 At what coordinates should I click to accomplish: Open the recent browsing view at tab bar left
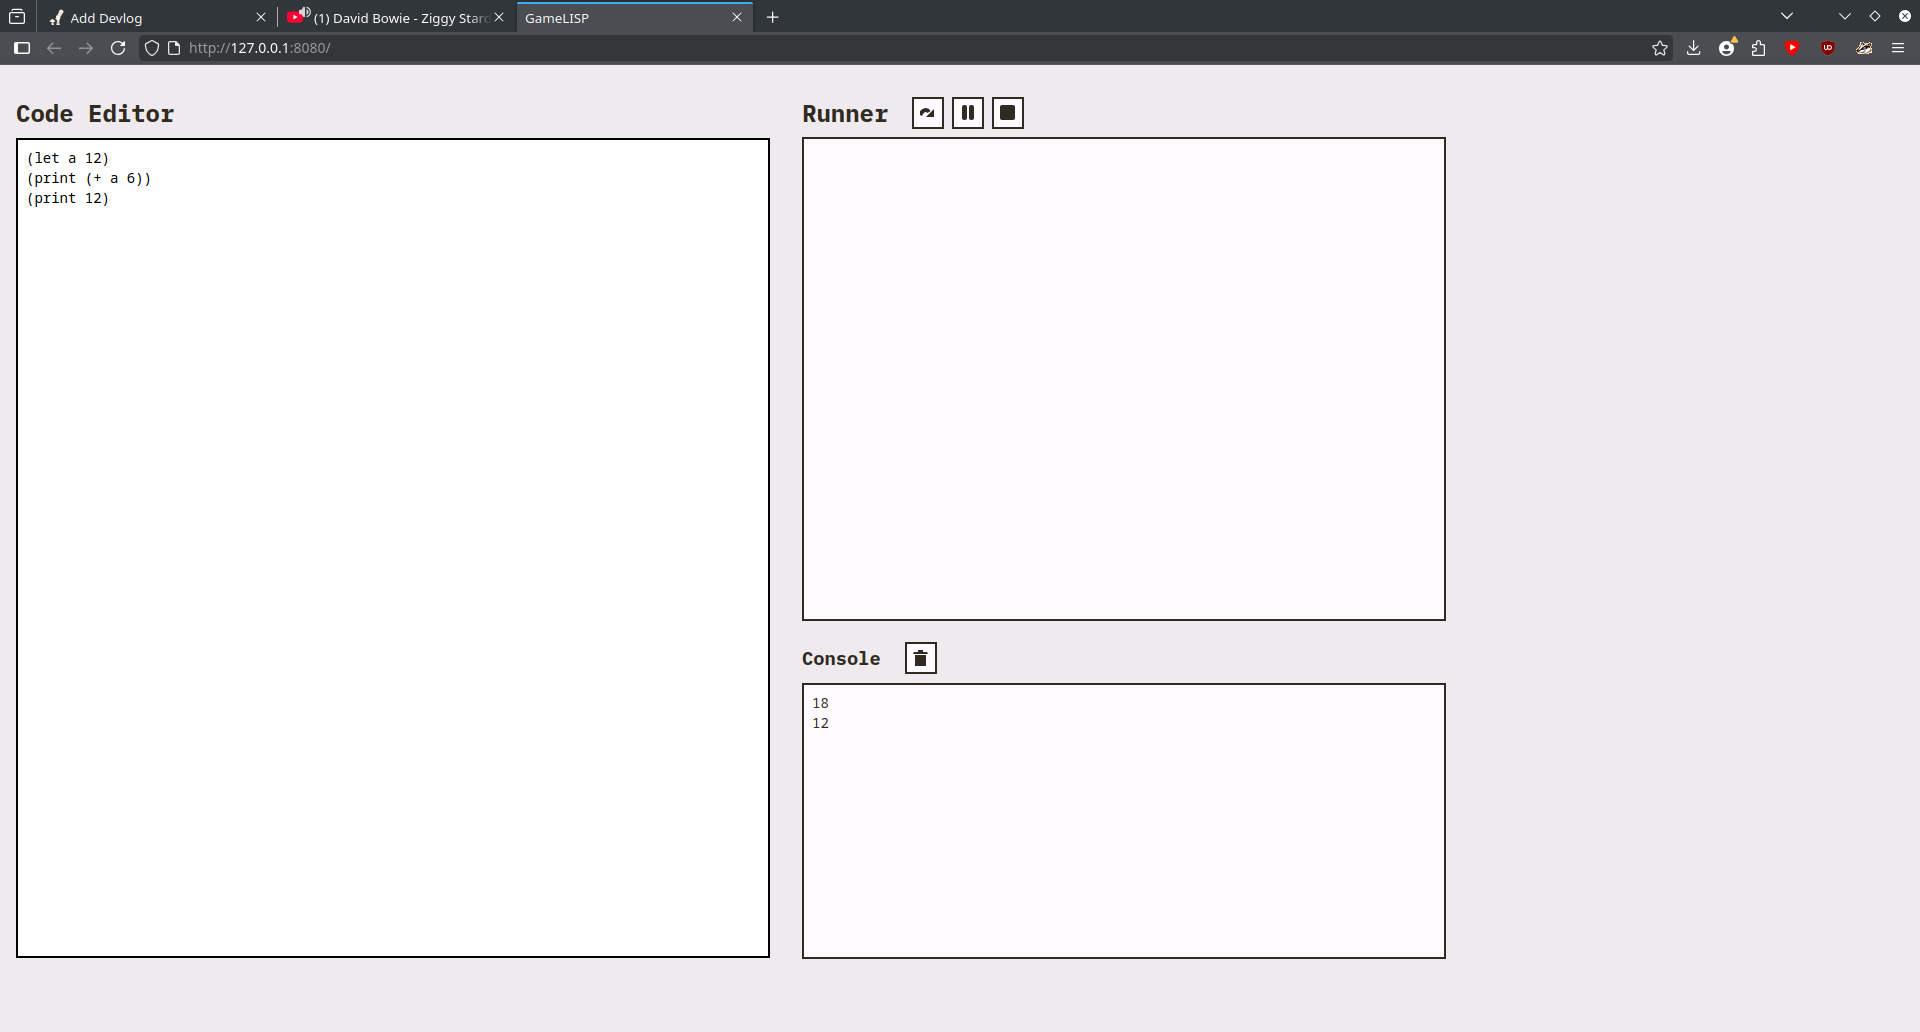17,17
